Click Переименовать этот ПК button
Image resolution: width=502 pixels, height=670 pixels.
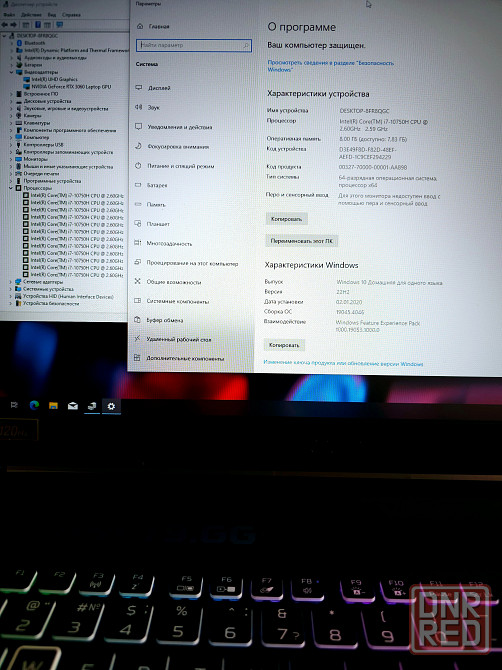[301, 241]
